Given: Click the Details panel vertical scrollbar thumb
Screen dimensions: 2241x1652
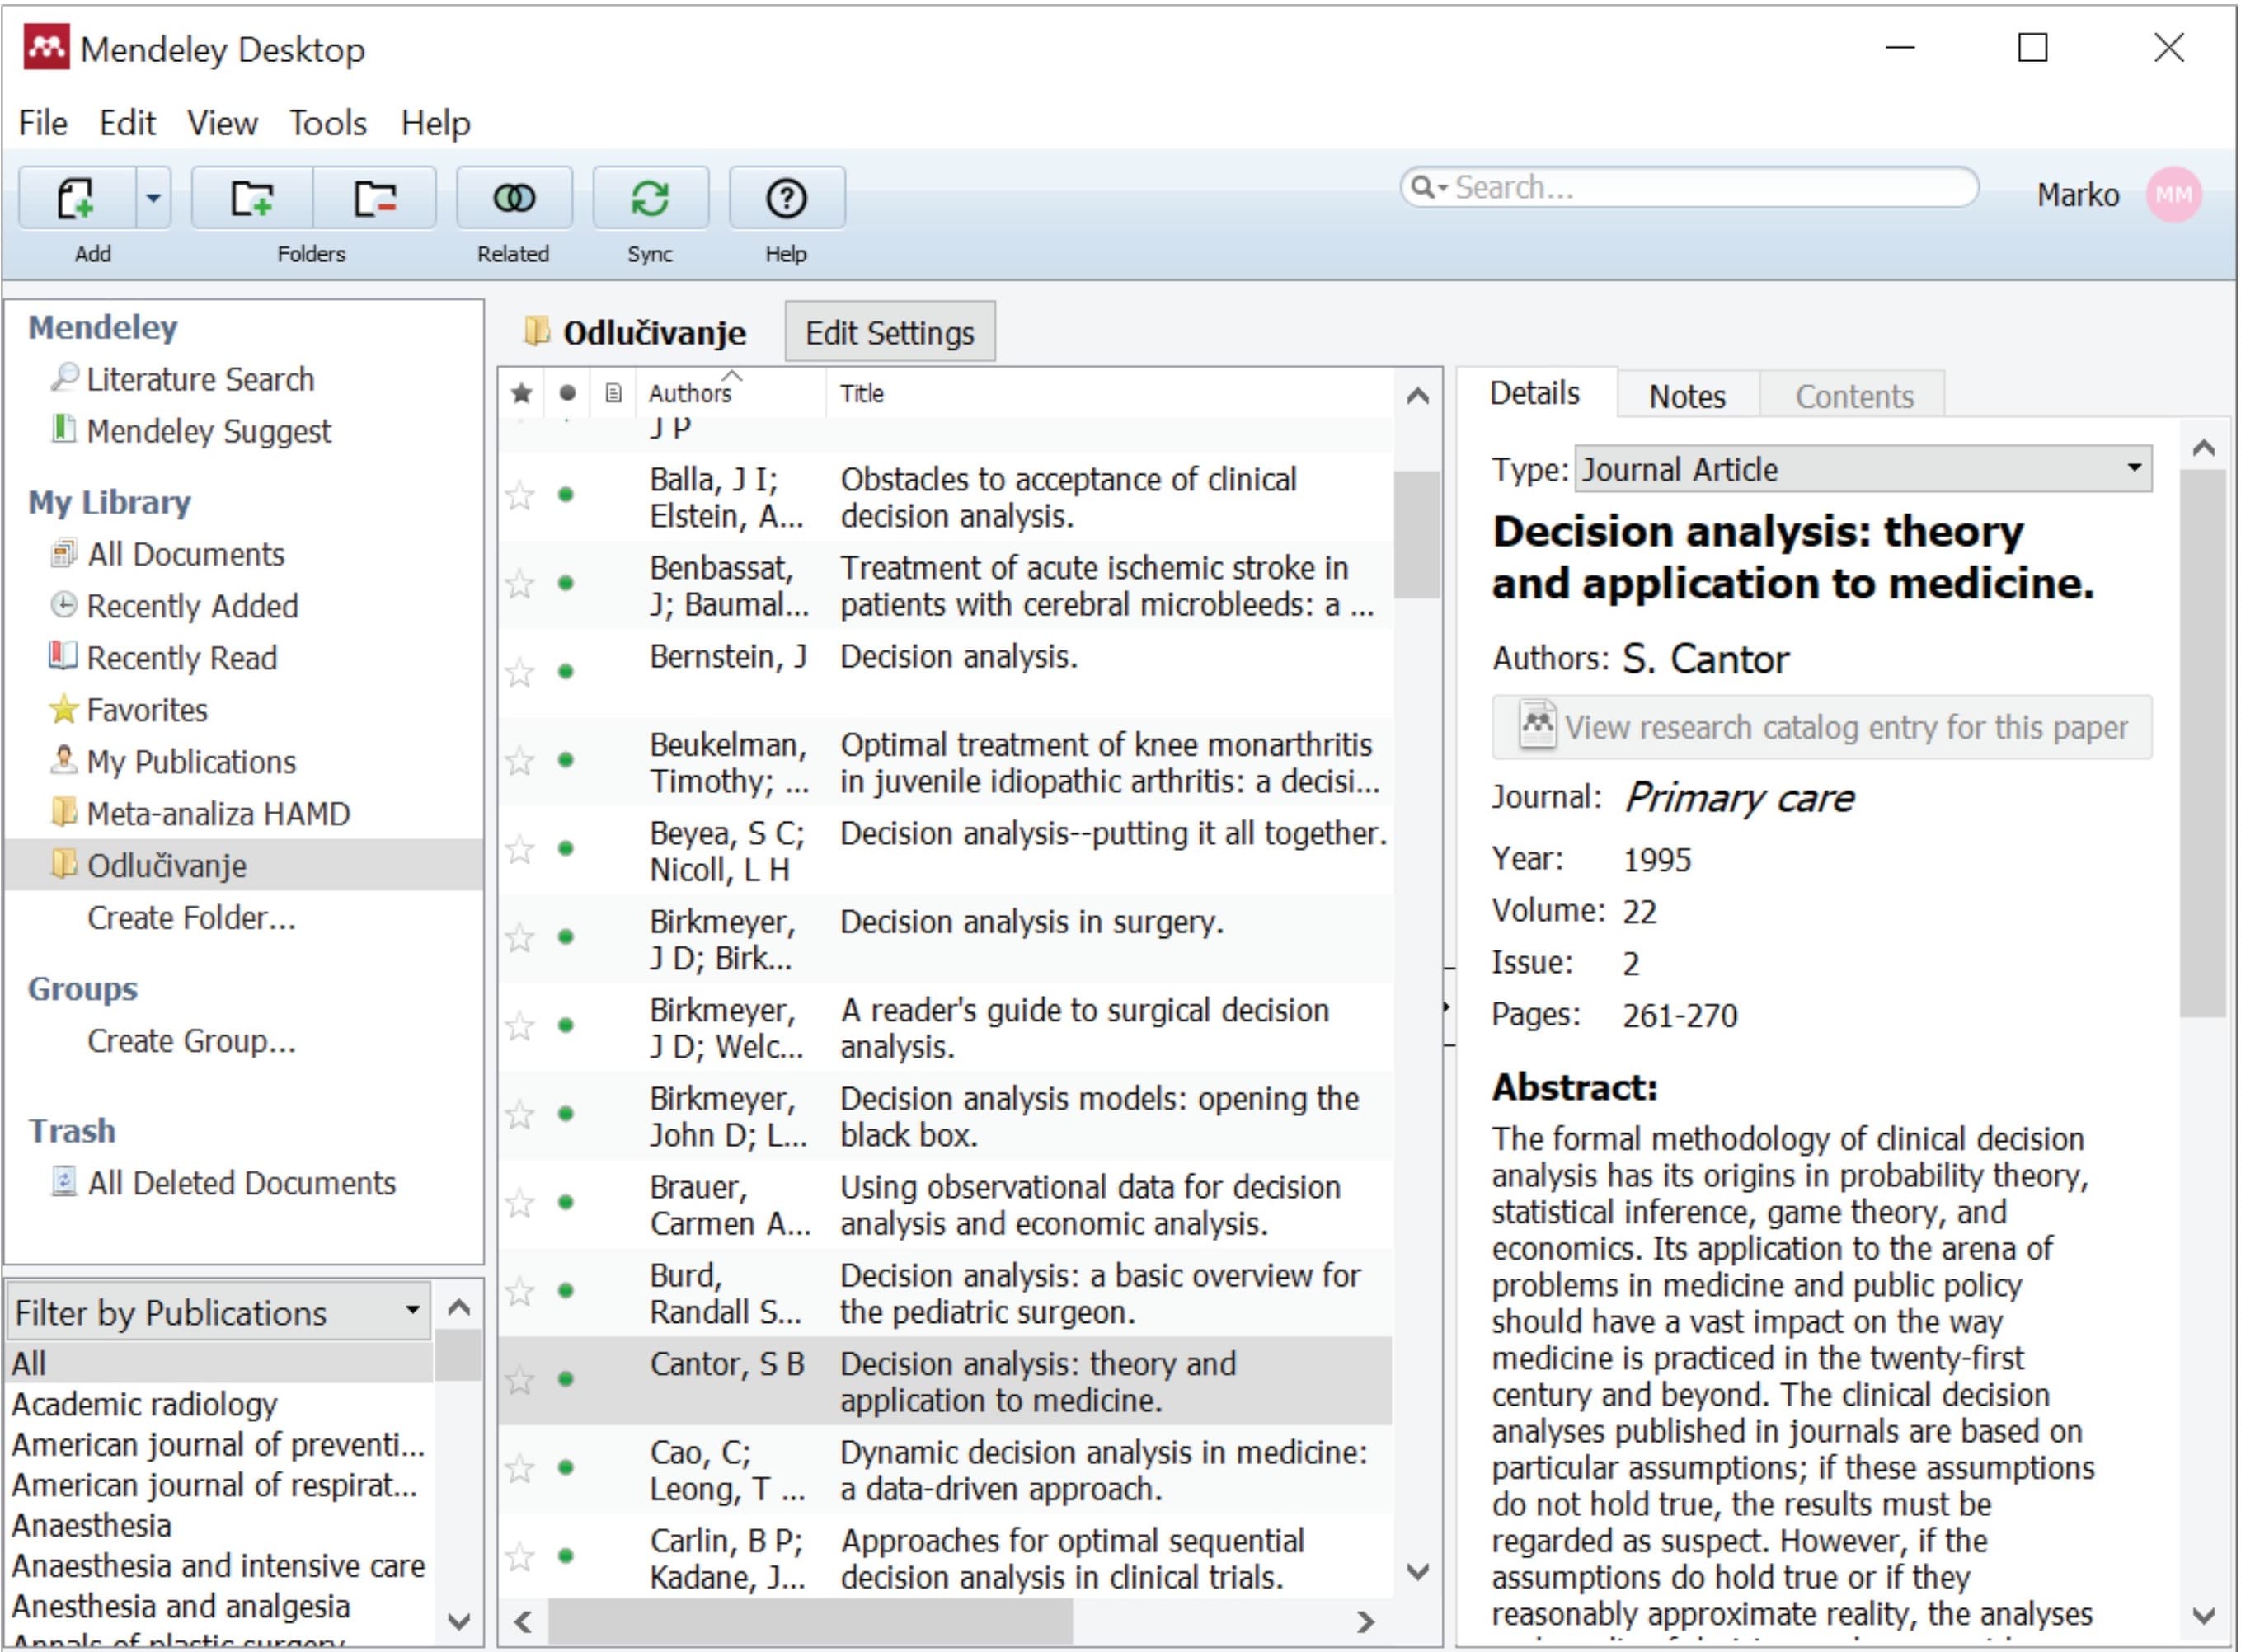Looking at the screenshot, I should coord(2203,744).
